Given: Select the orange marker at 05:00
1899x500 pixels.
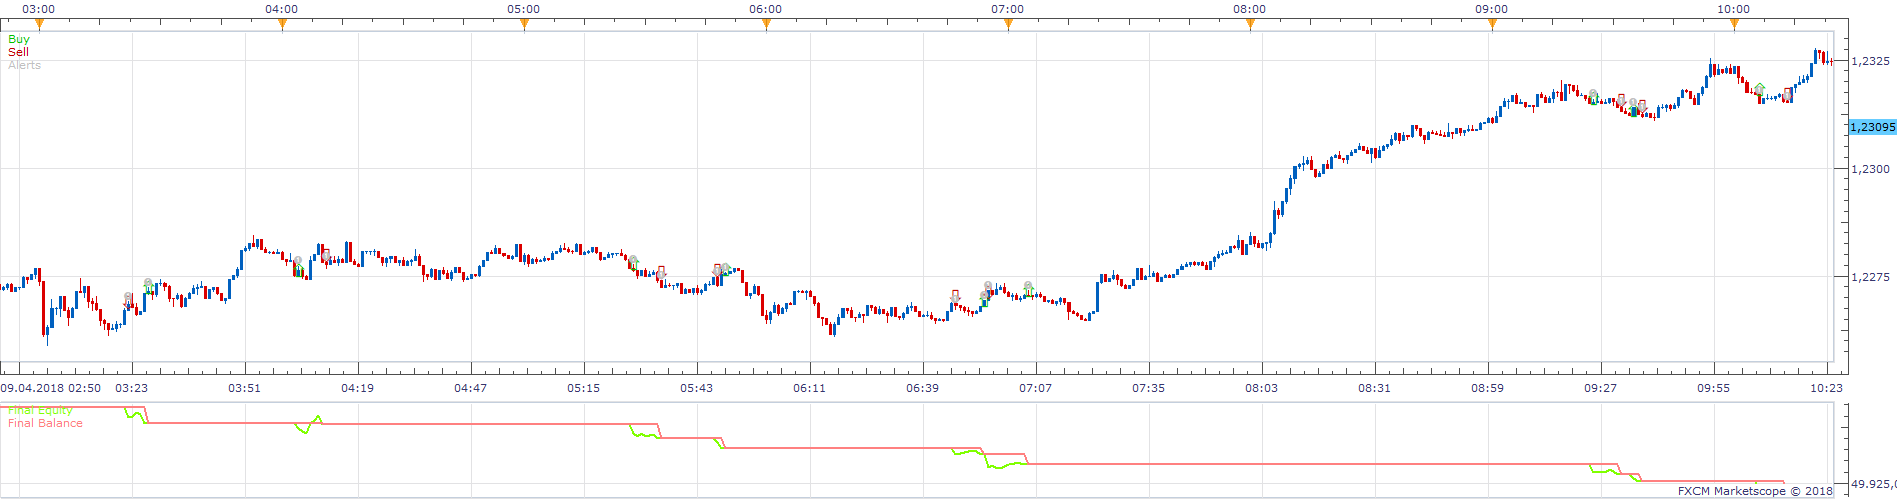Looking at the screenshot, I should tap(524, 25).
